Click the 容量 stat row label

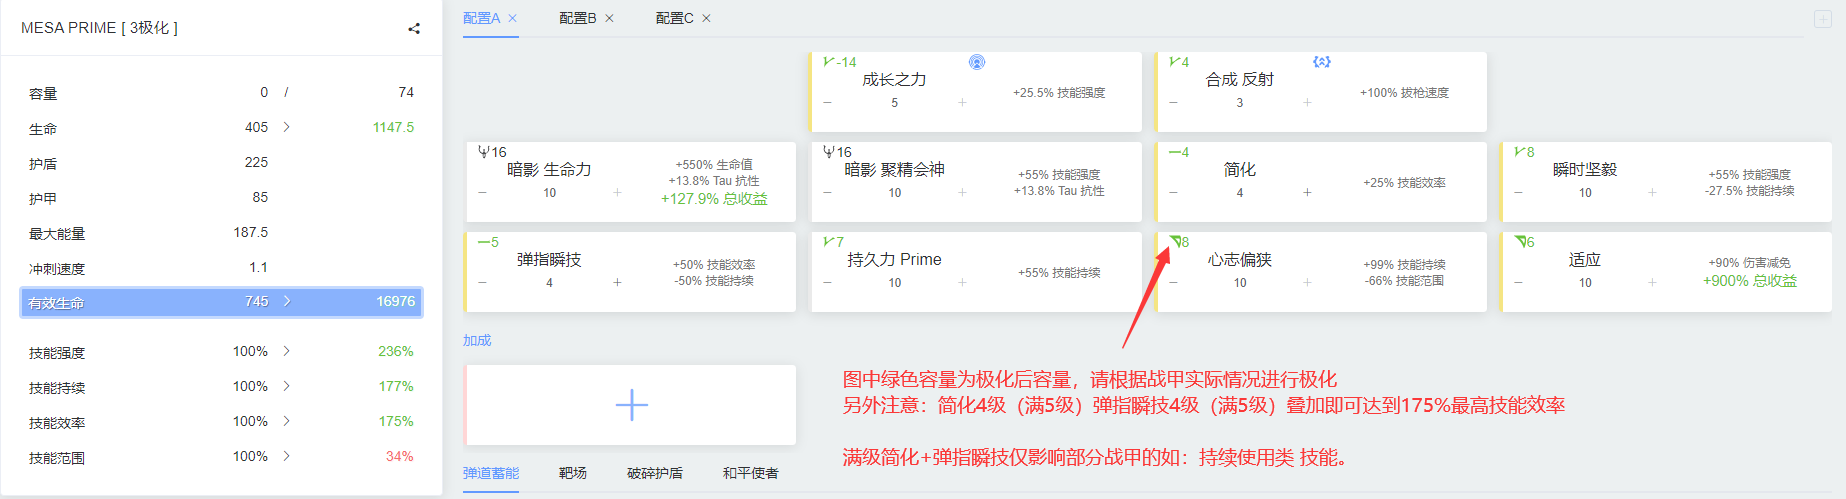tap(43, 94)
